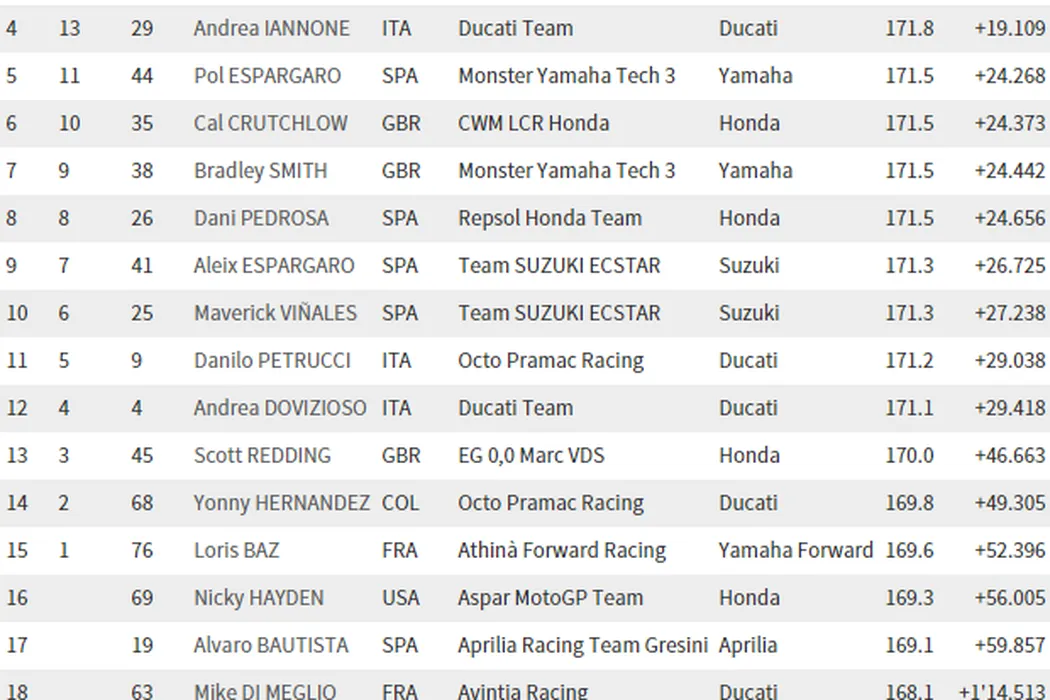Select Athinà Forward Racing team name
The width and height of the screenshot is (1050, 700).
[561, 551]
